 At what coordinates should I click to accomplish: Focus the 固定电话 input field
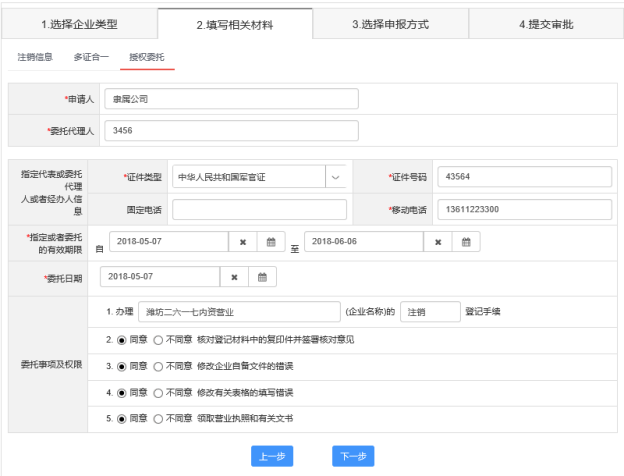click(x=259, y=210)
